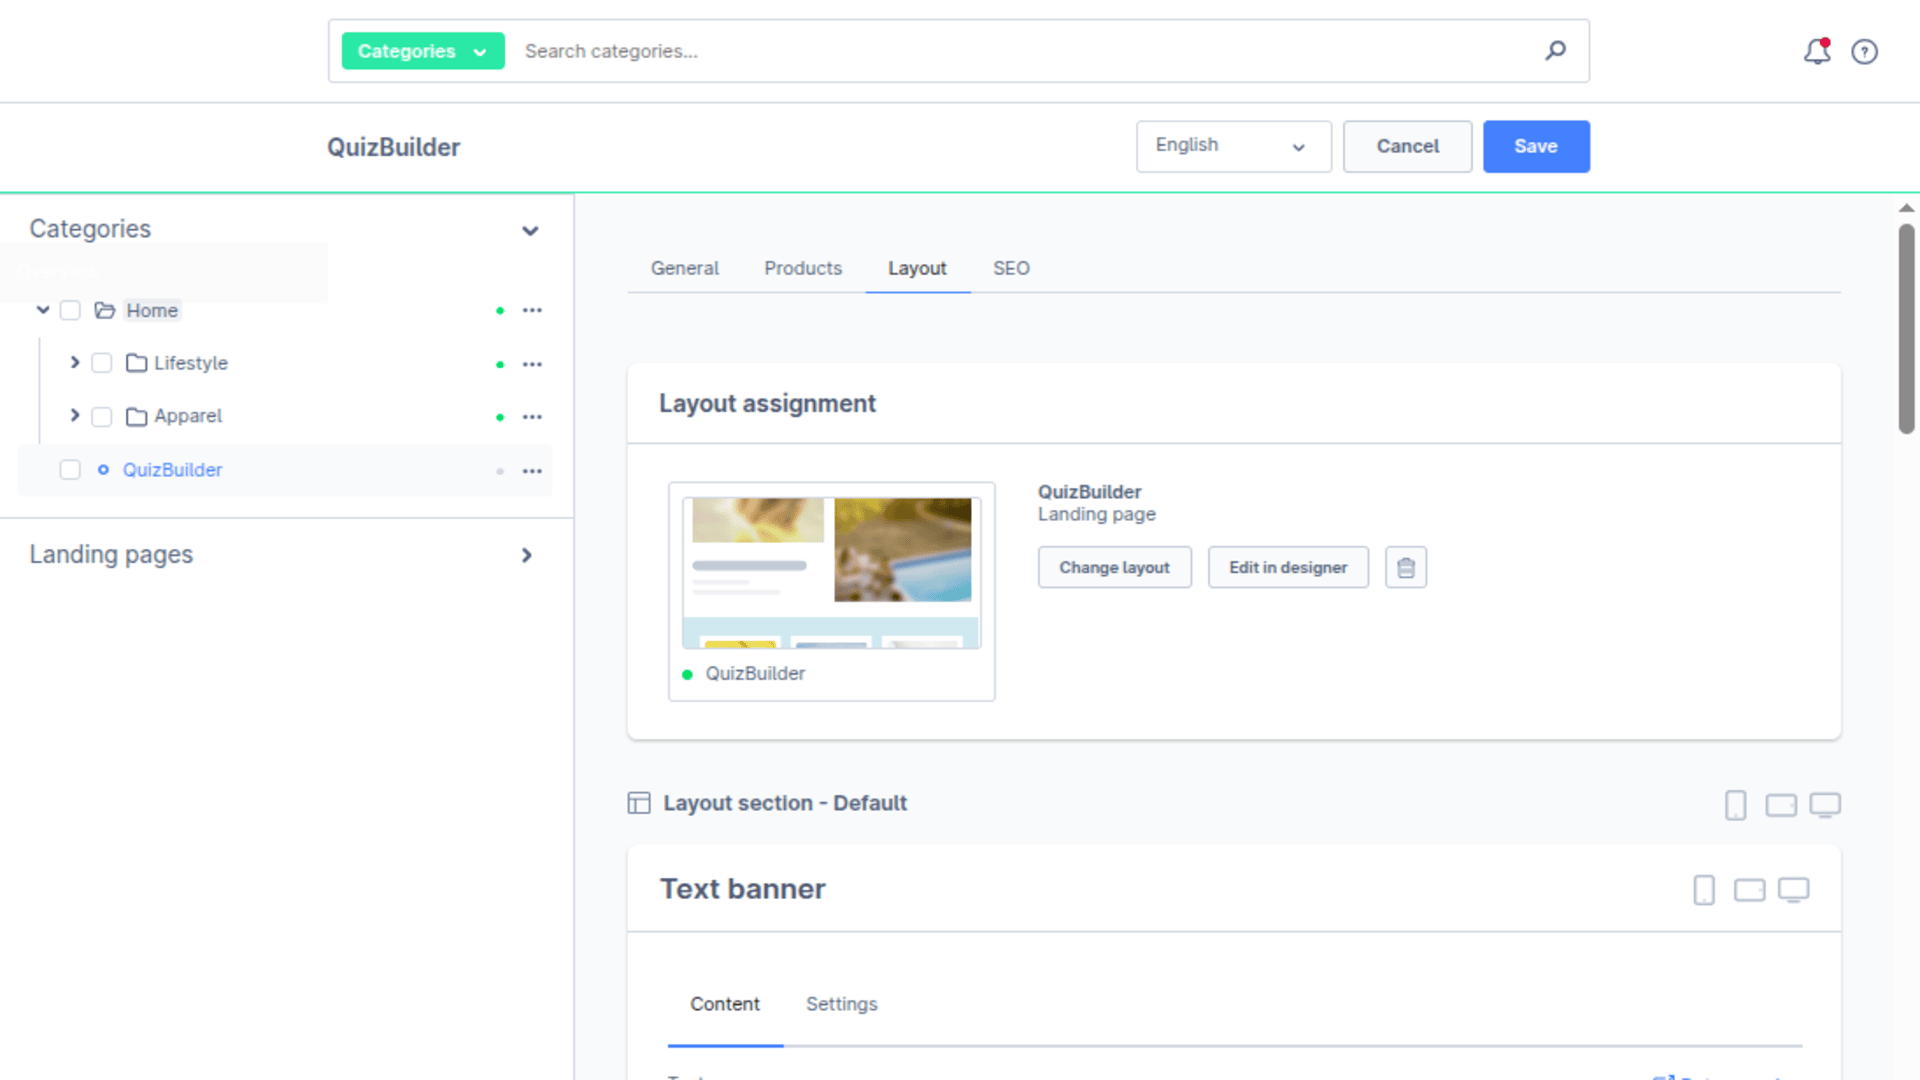The height and width of the screenshot is (1080, 1920).
Task: Select the Layout tab
Action: [917, 268]
